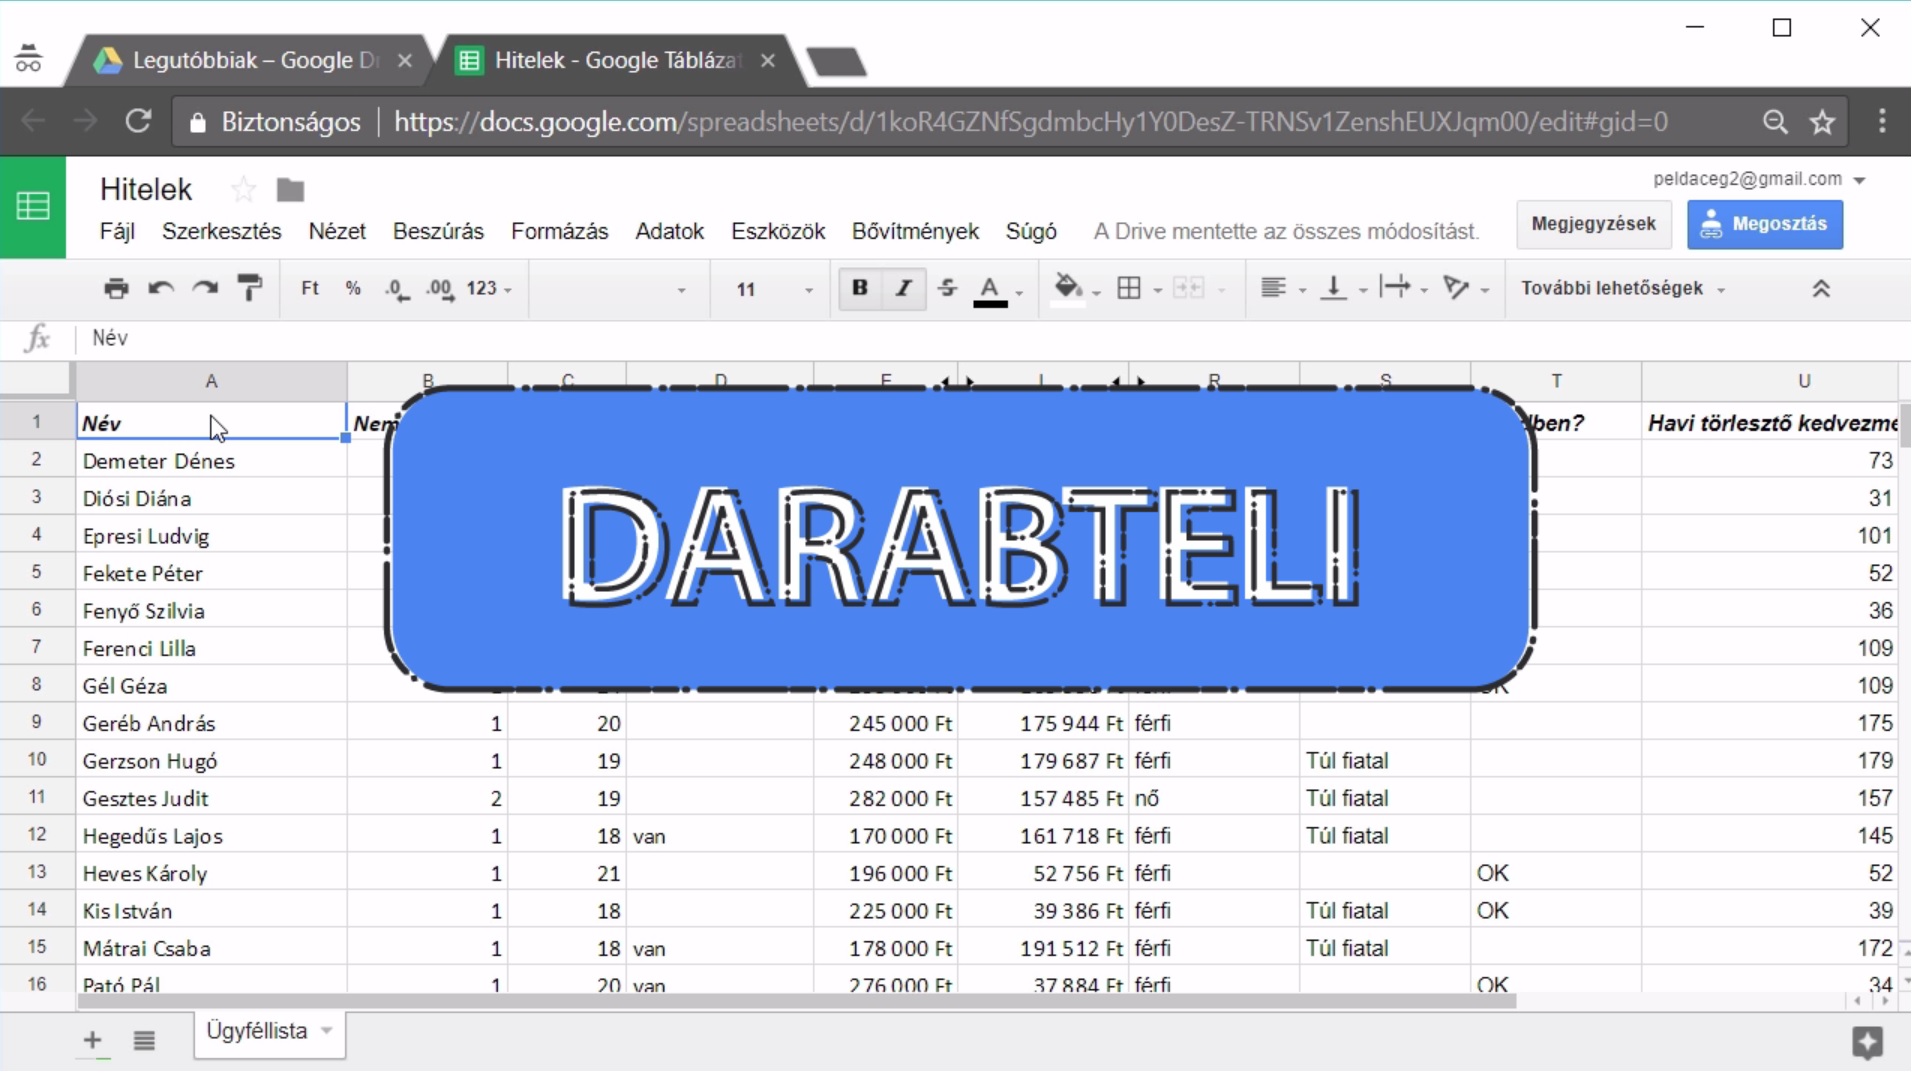
Task: Open the 123 number format dropdown
Action: coord(489,289)
